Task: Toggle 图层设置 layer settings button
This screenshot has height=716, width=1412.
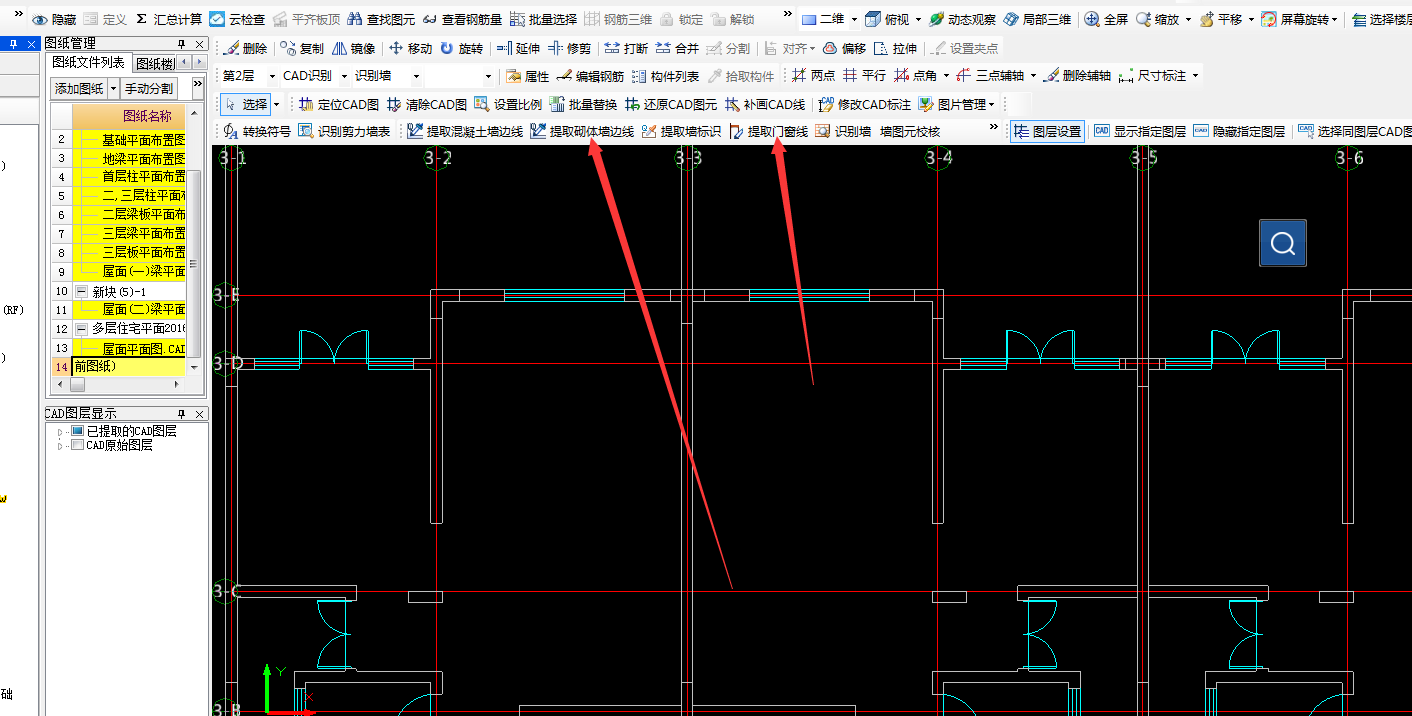Action: coord(1047,131)
